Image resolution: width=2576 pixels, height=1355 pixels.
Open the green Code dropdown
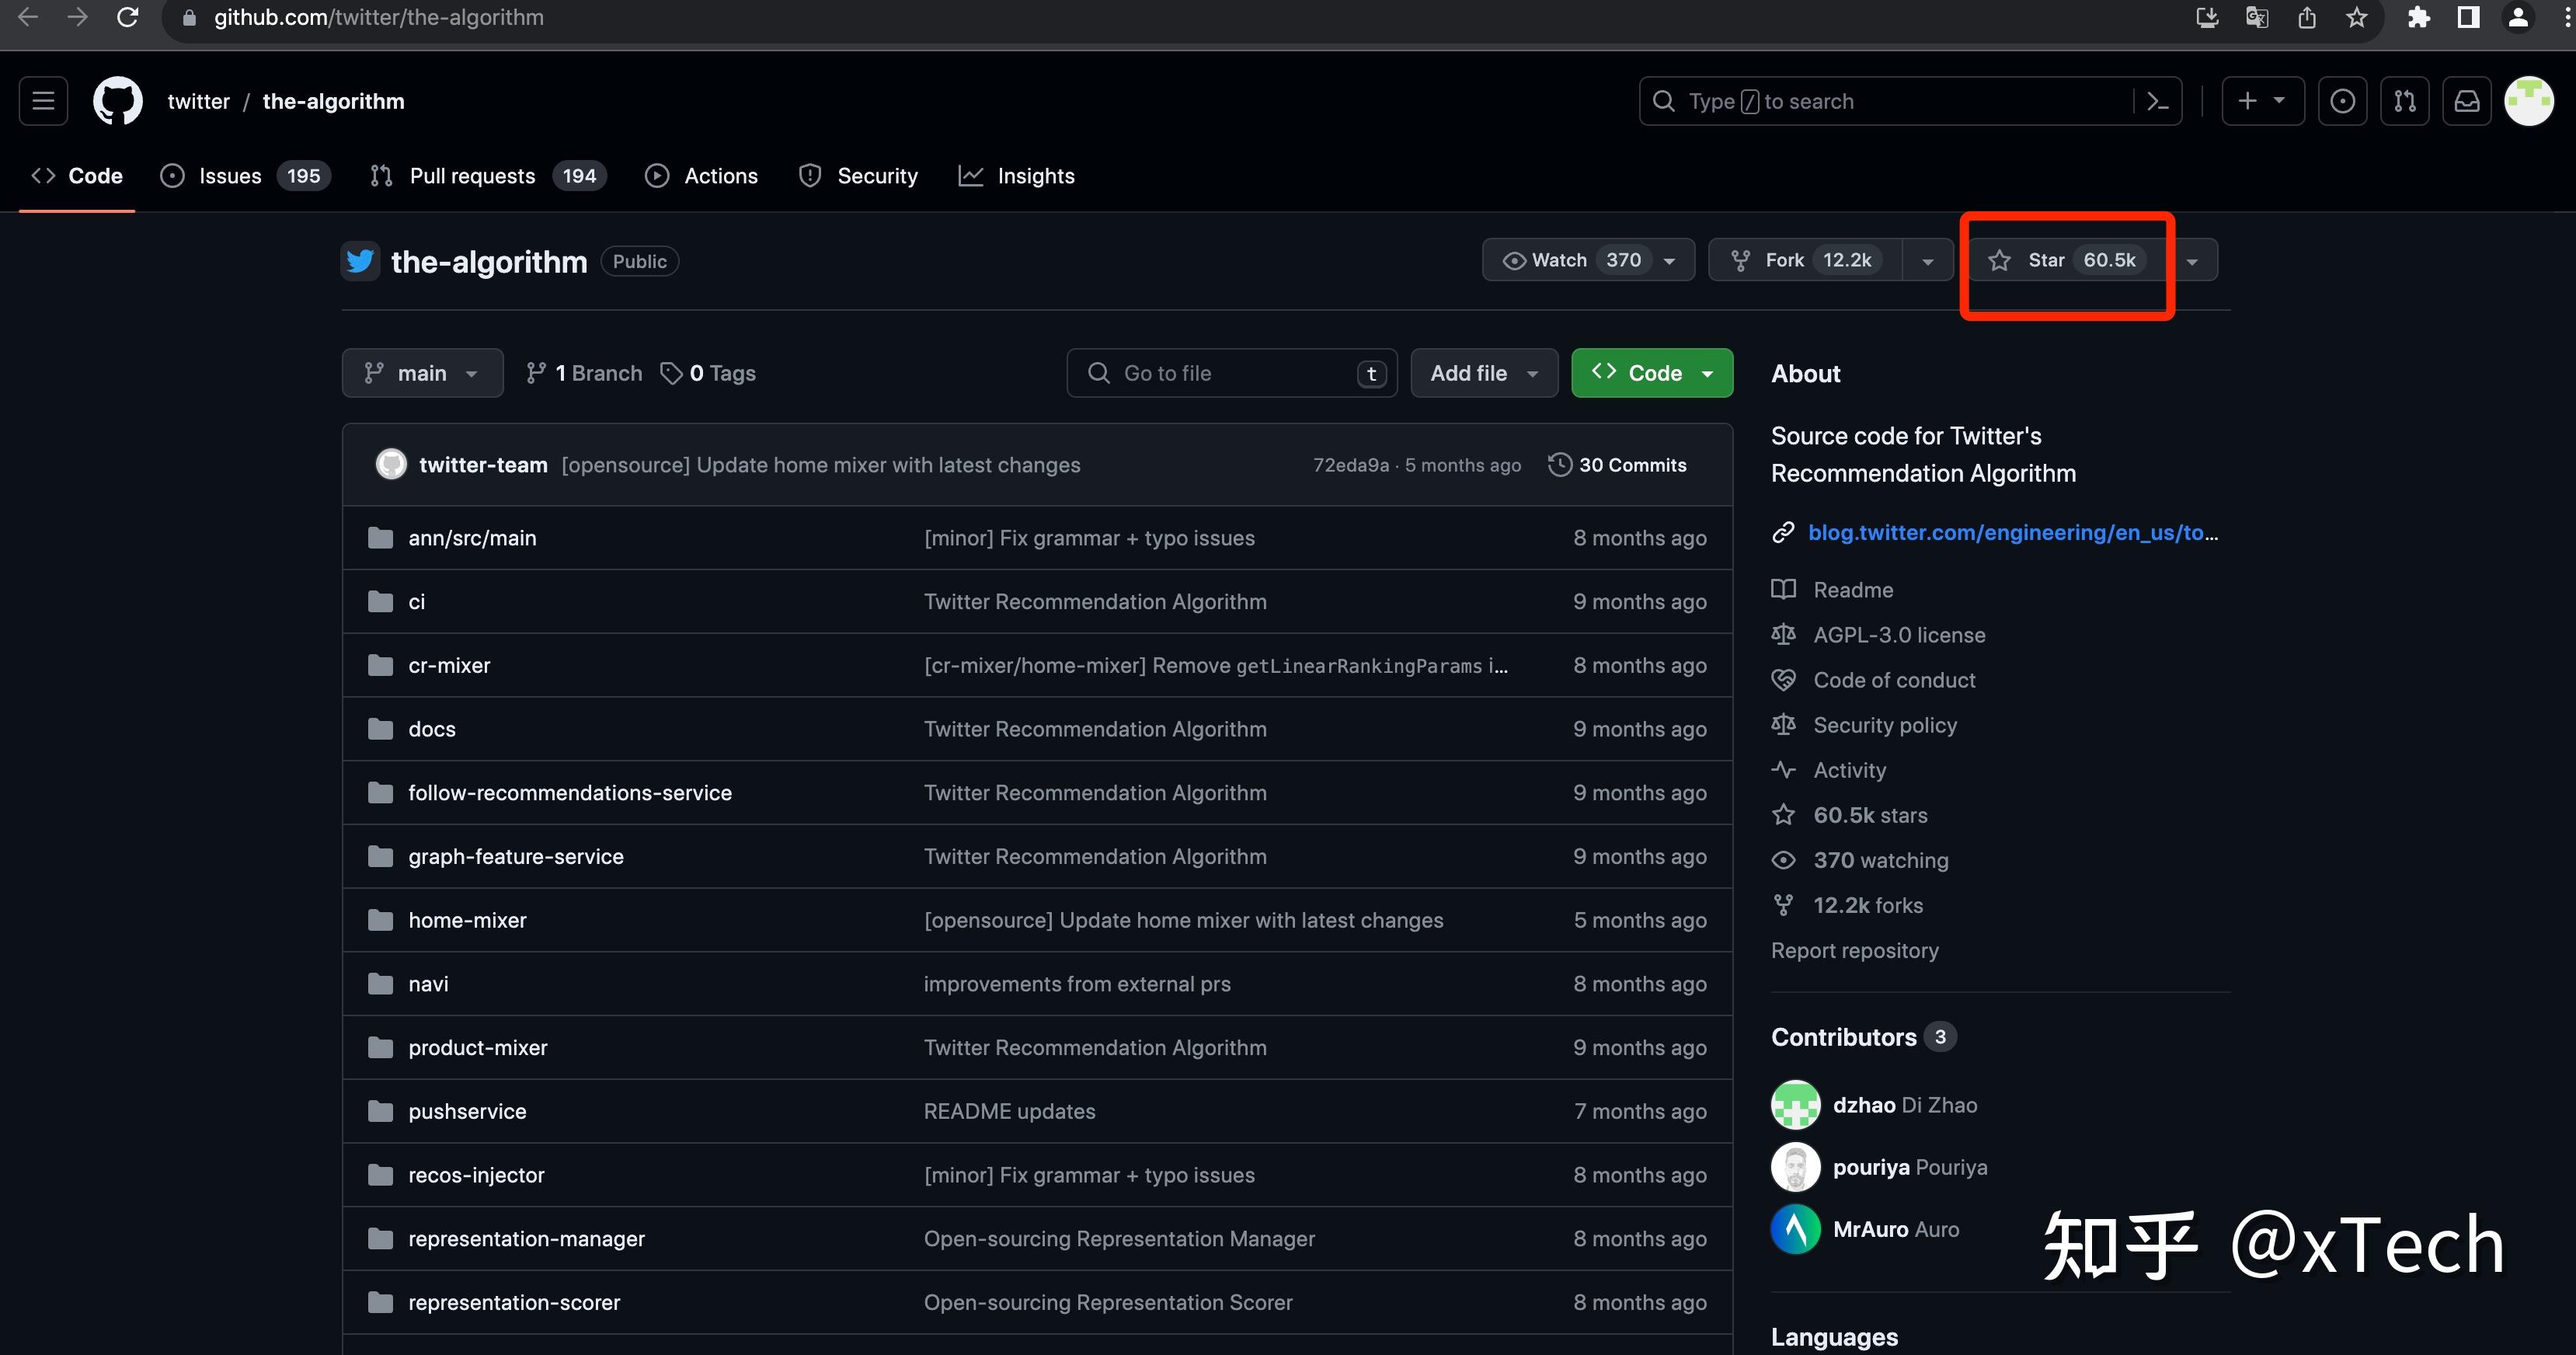(1652, 373)
